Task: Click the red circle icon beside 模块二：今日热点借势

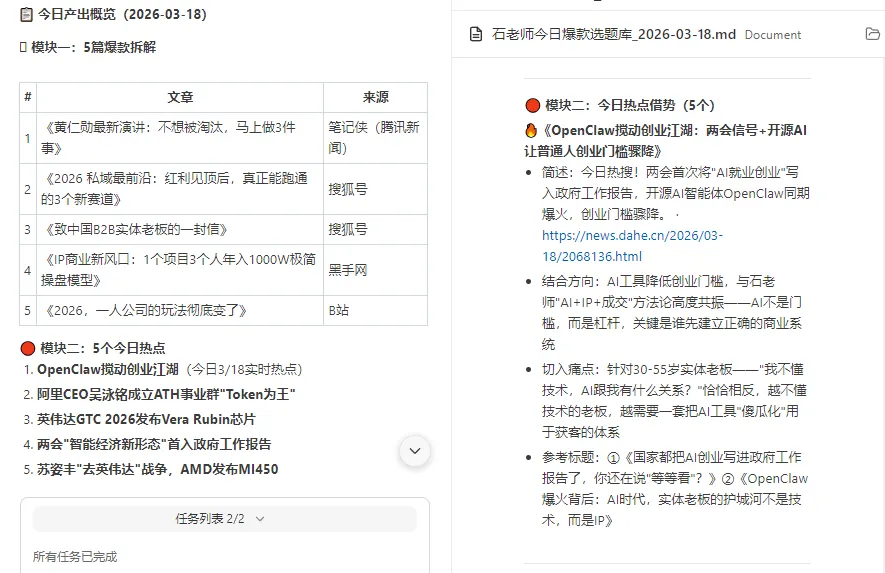Action: pos(532,106)
